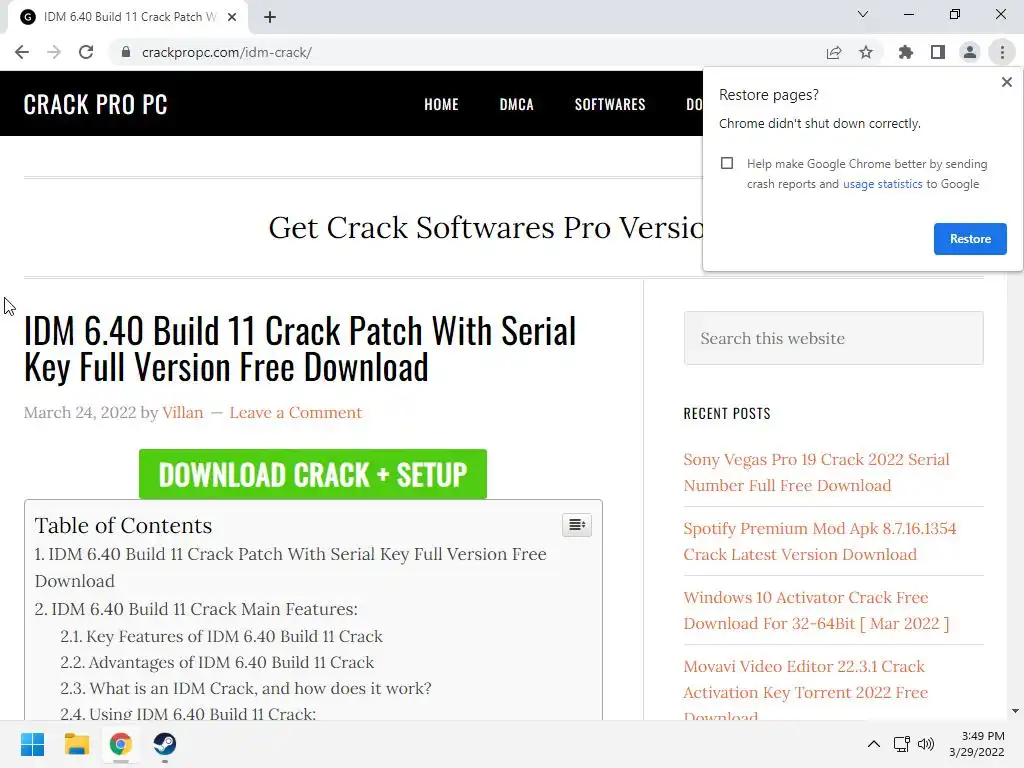
Task: Click the crackpropc.com address bar URL
Action: point(227,52)
